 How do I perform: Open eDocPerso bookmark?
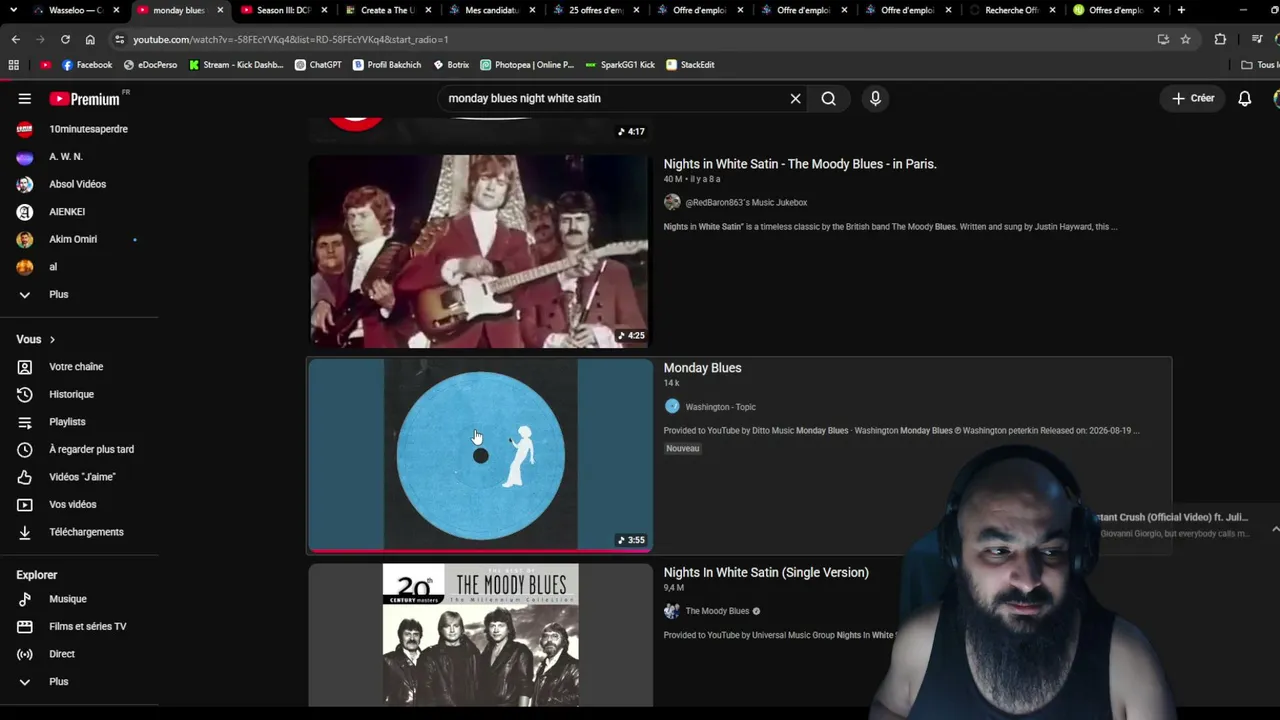point(150,65)
